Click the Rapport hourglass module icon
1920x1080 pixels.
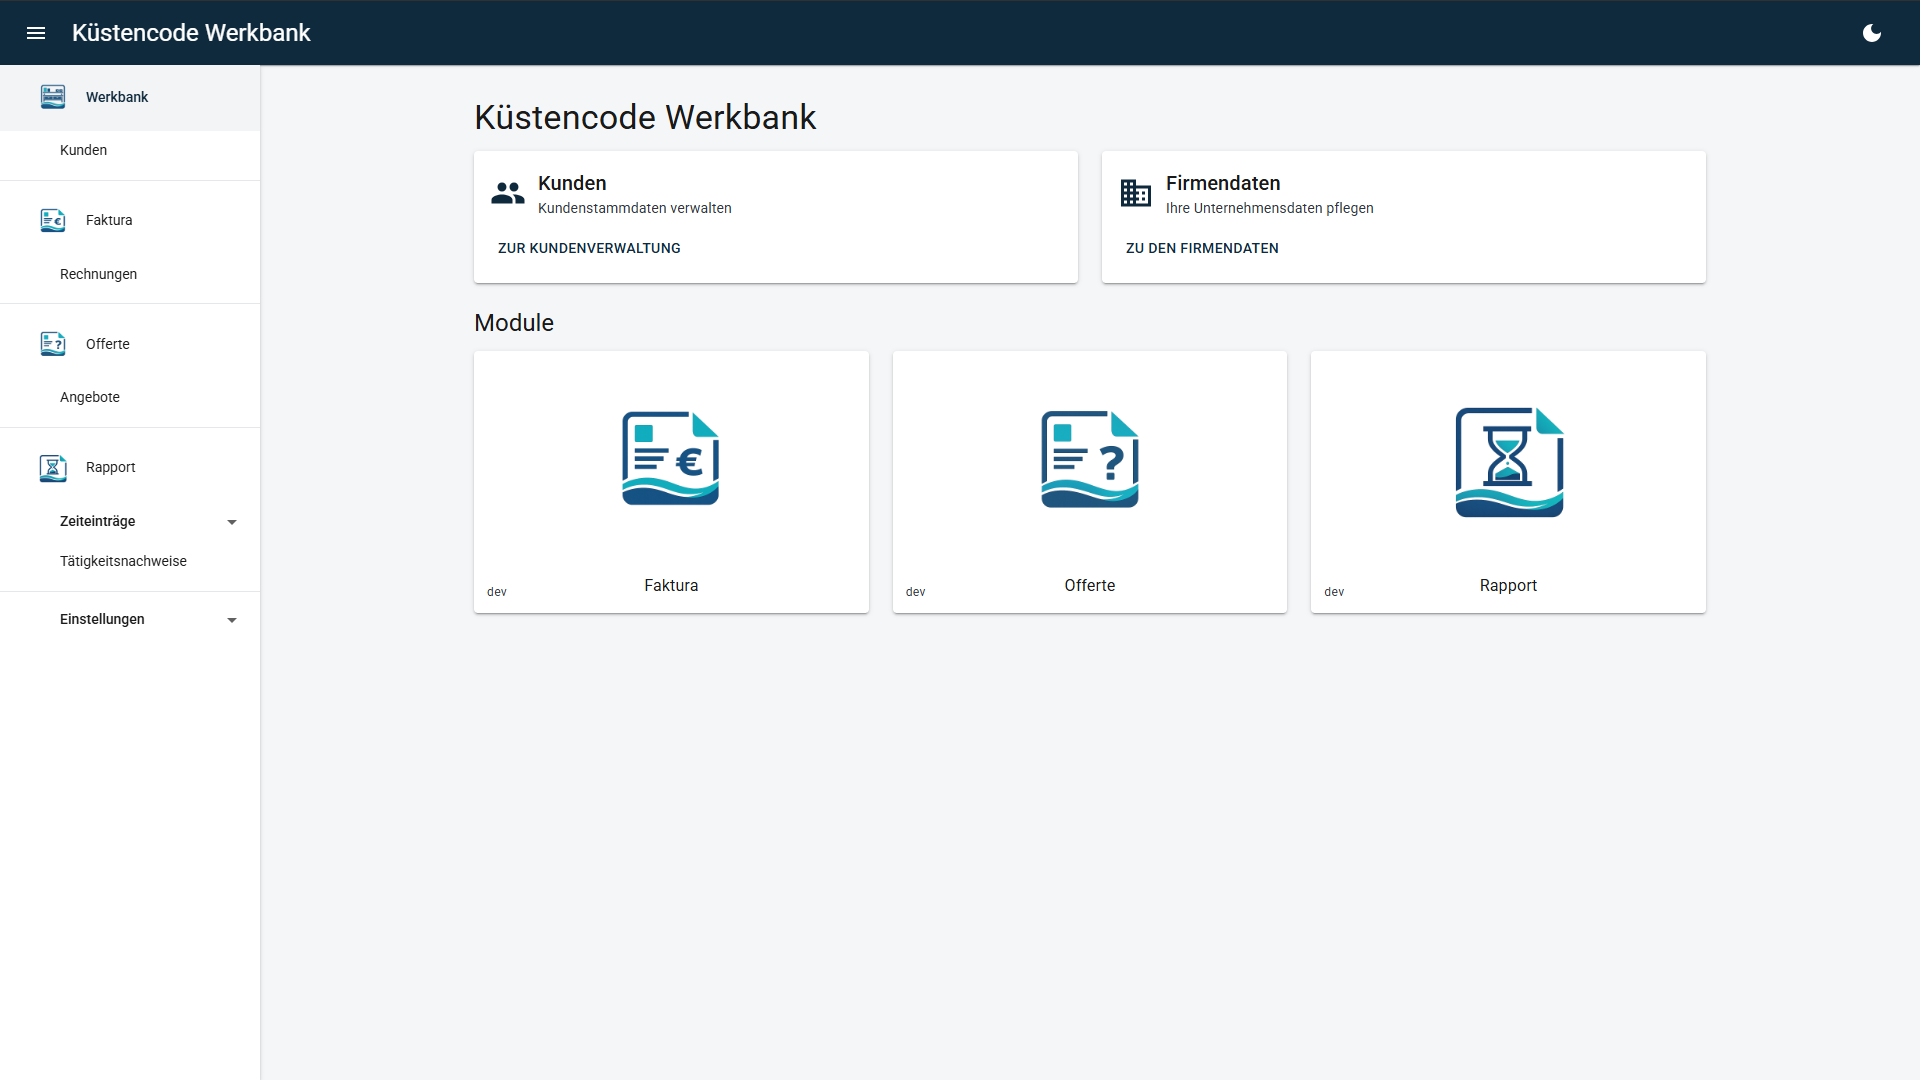pos(1507,461)
